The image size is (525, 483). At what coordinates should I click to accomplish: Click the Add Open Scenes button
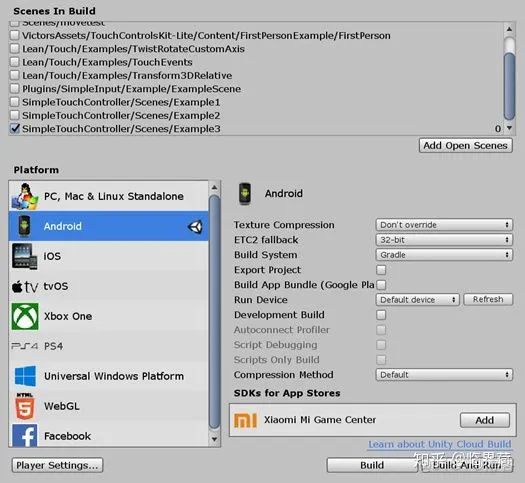pyautogui.click(x=465, y=146)
